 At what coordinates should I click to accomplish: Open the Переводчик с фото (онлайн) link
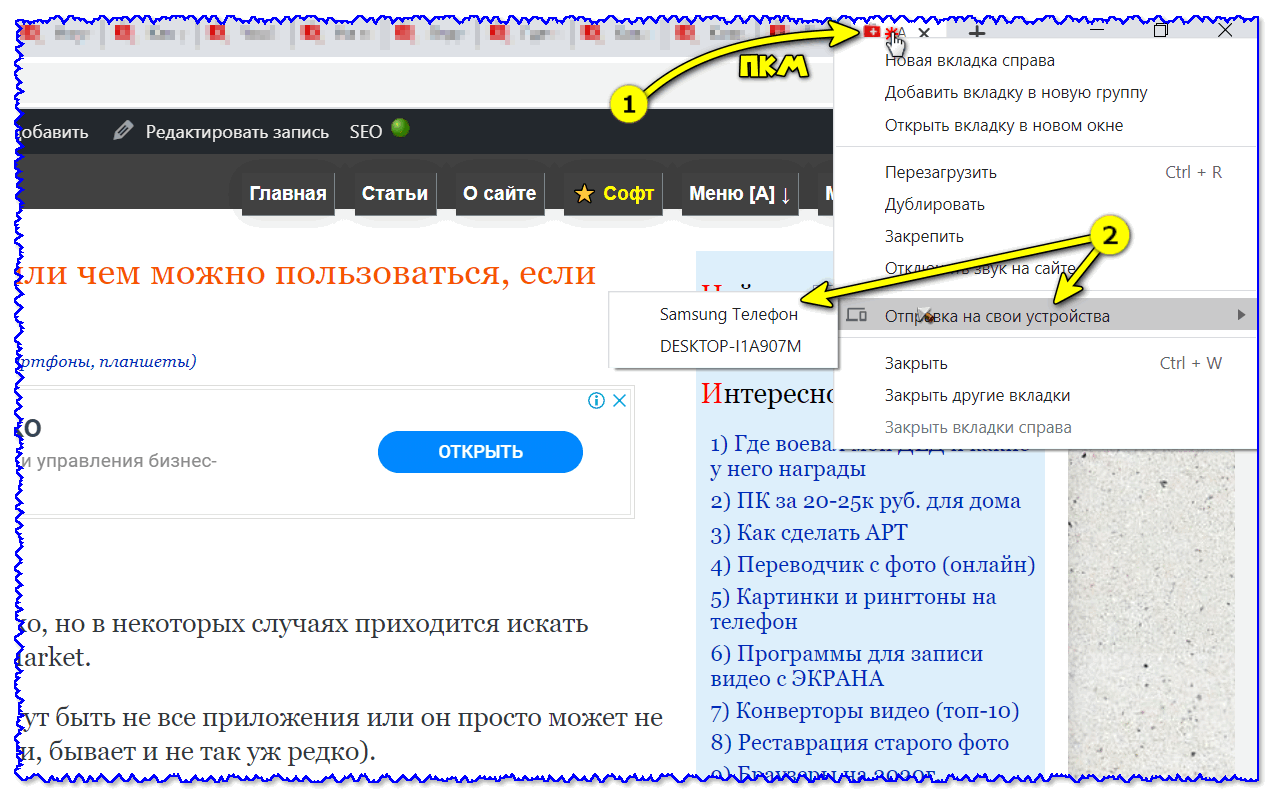[872, 565]
